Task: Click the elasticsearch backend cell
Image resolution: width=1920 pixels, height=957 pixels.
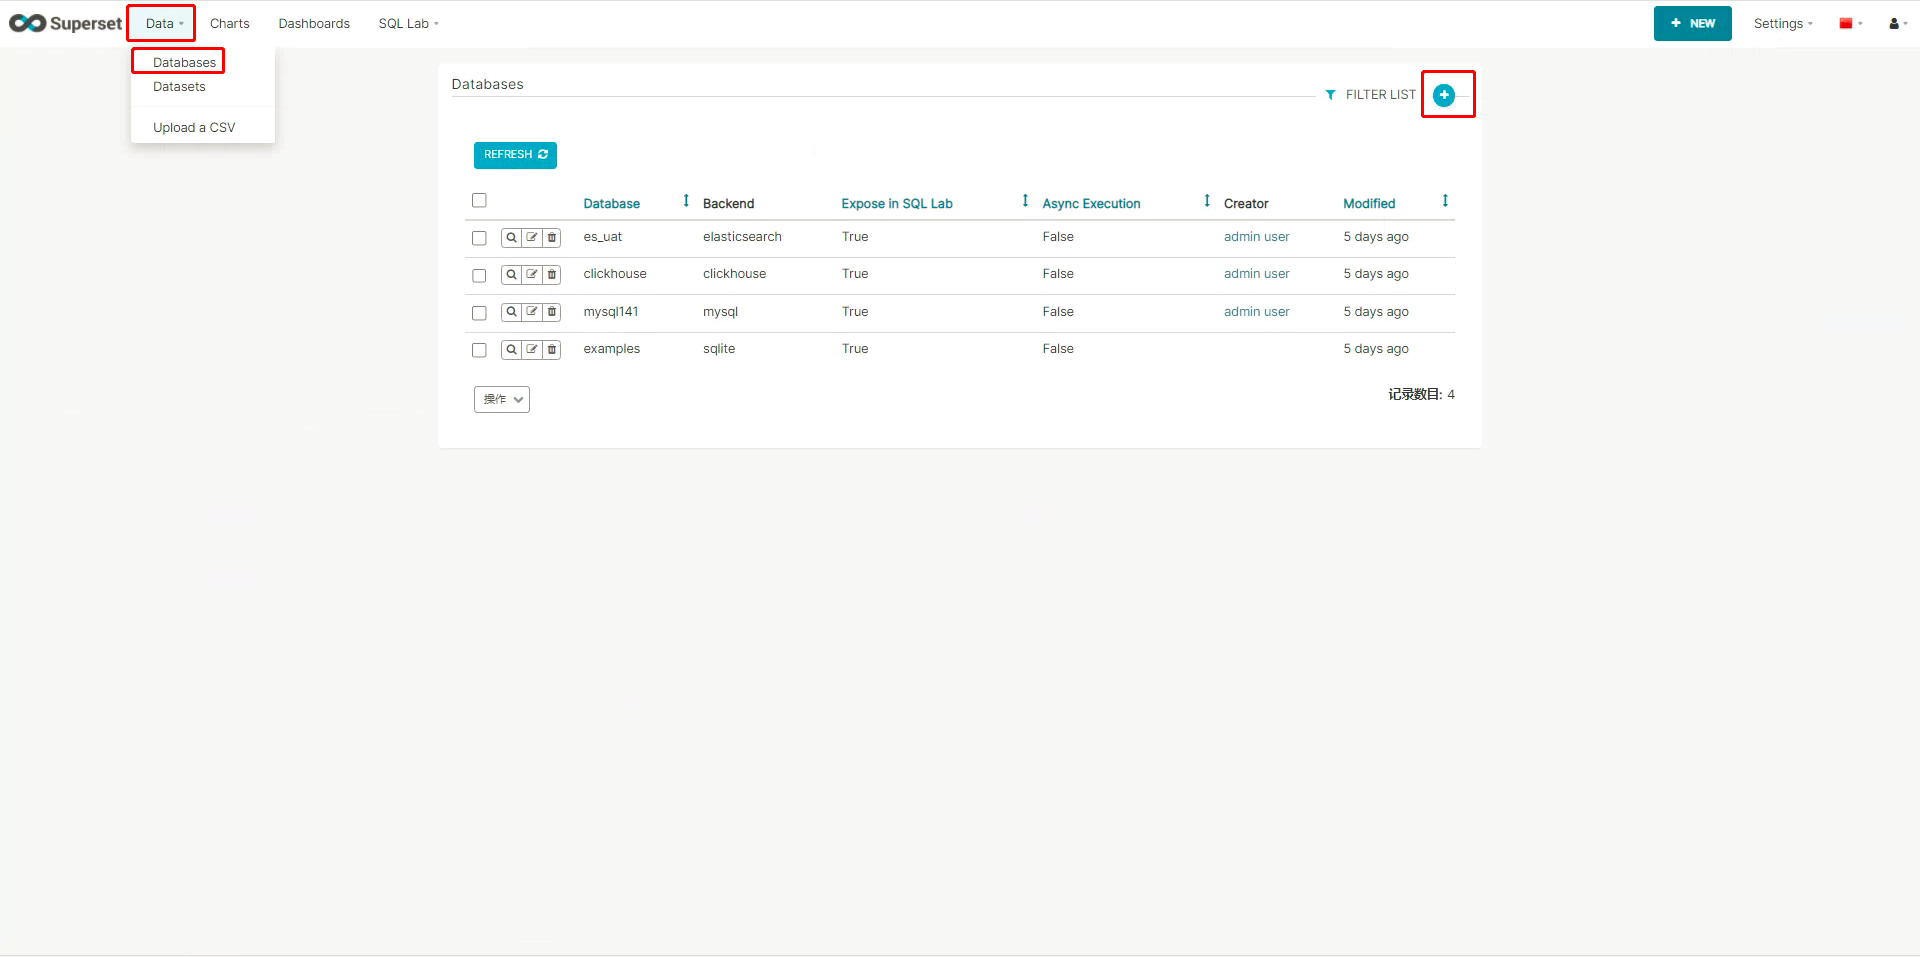Action: [x=742, y=237]
